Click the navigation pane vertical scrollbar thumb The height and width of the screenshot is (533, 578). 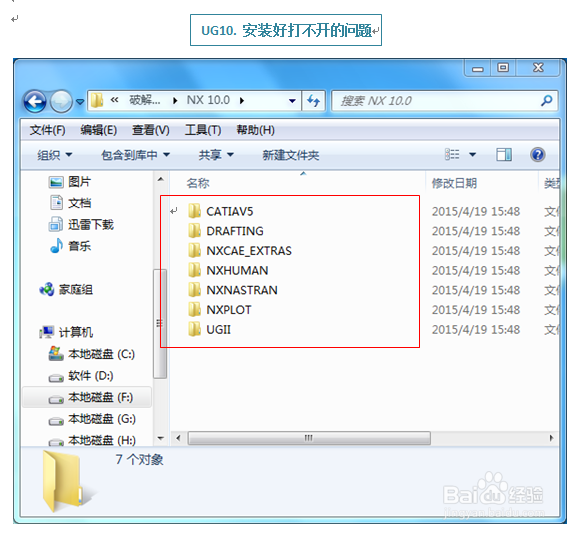click(x=160, y=324)
